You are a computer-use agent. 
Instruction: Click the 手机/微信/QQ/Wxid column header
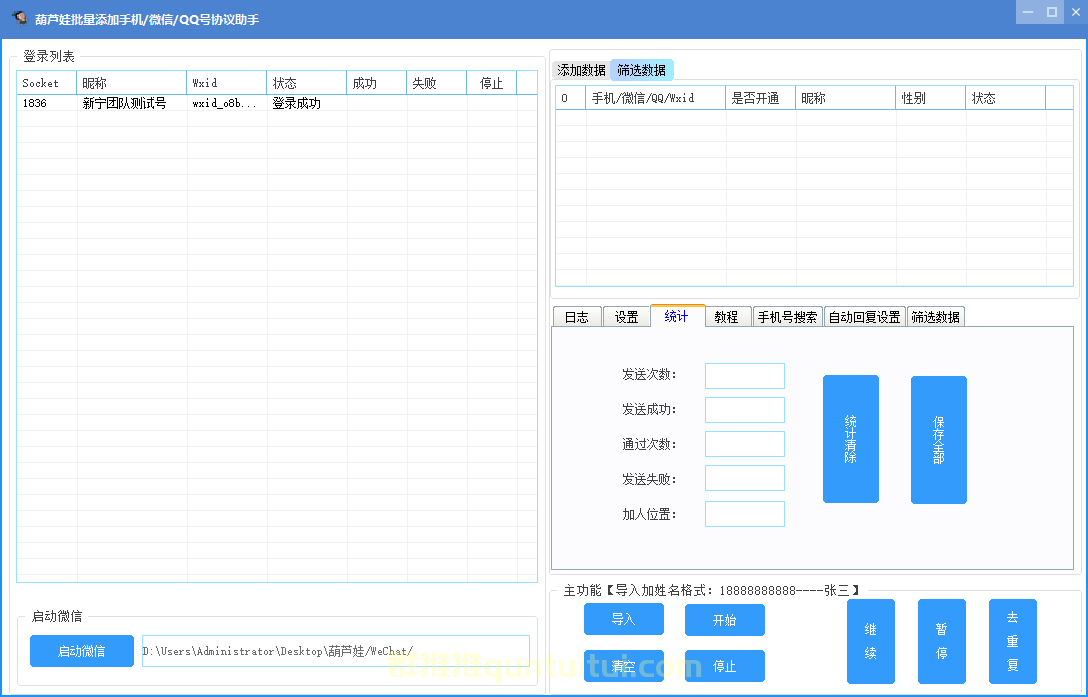[656, 98]
